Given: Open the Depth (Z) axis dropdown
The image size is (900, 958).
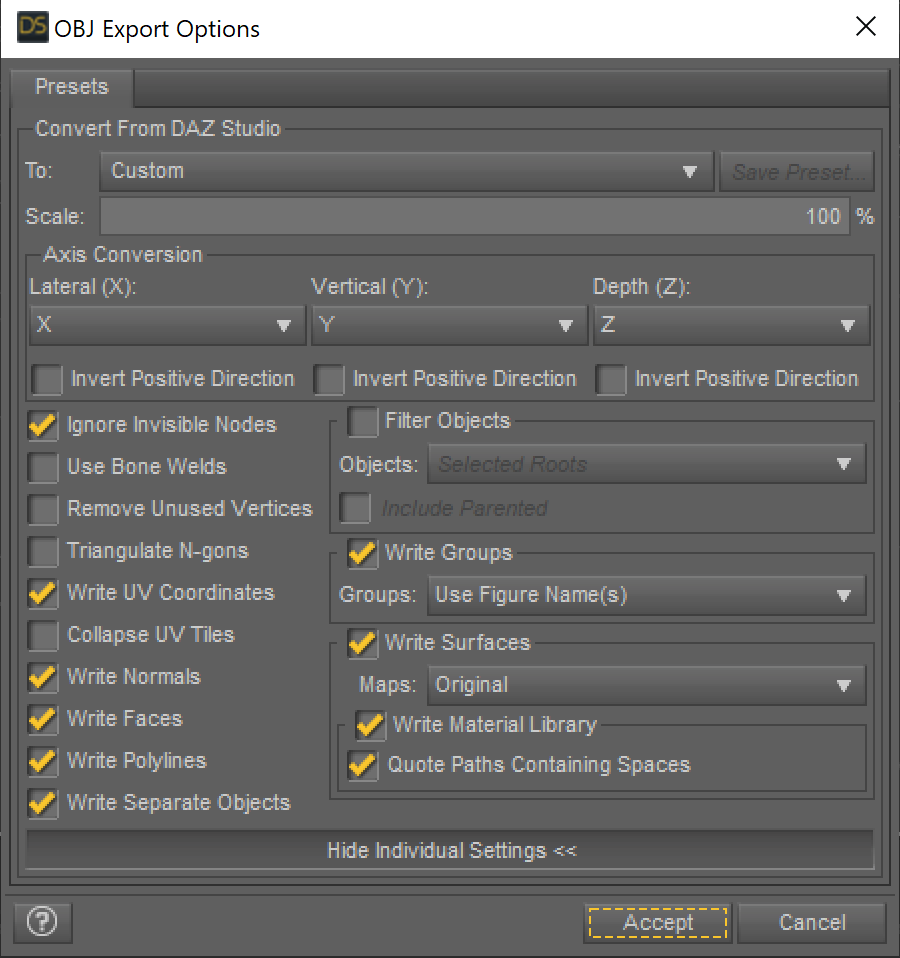Looking at the screenshot, I should pos(731,325).
